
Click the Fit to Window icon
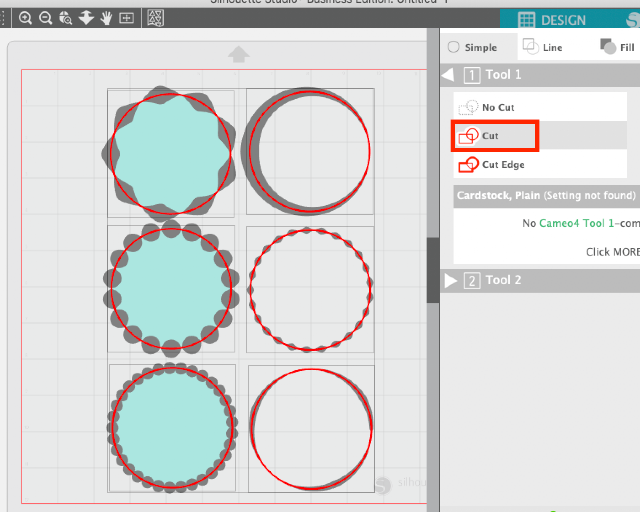click(x=127, y=18)
